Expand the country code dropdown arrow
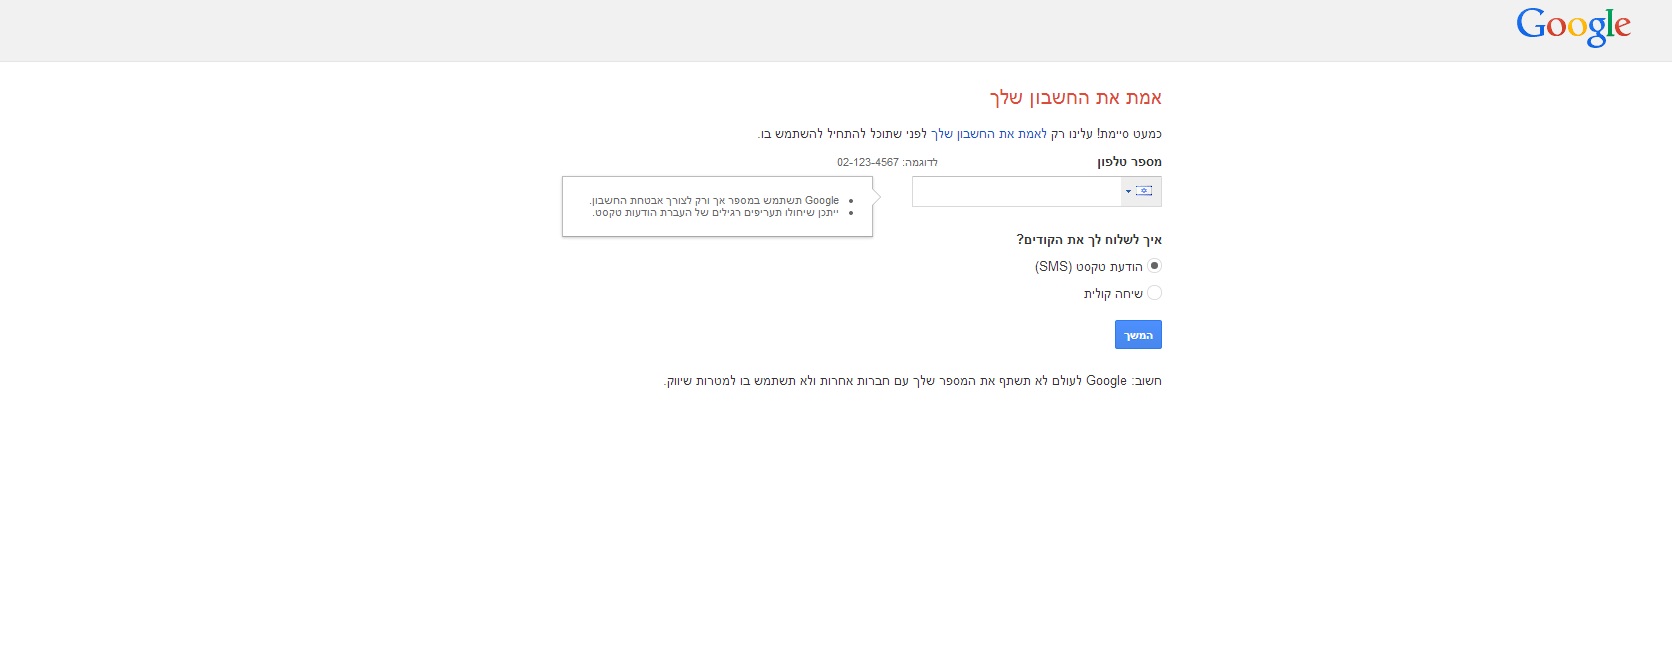Image resolution: width=1672 pixels, height=656 pixels. tap(1128, 191)
